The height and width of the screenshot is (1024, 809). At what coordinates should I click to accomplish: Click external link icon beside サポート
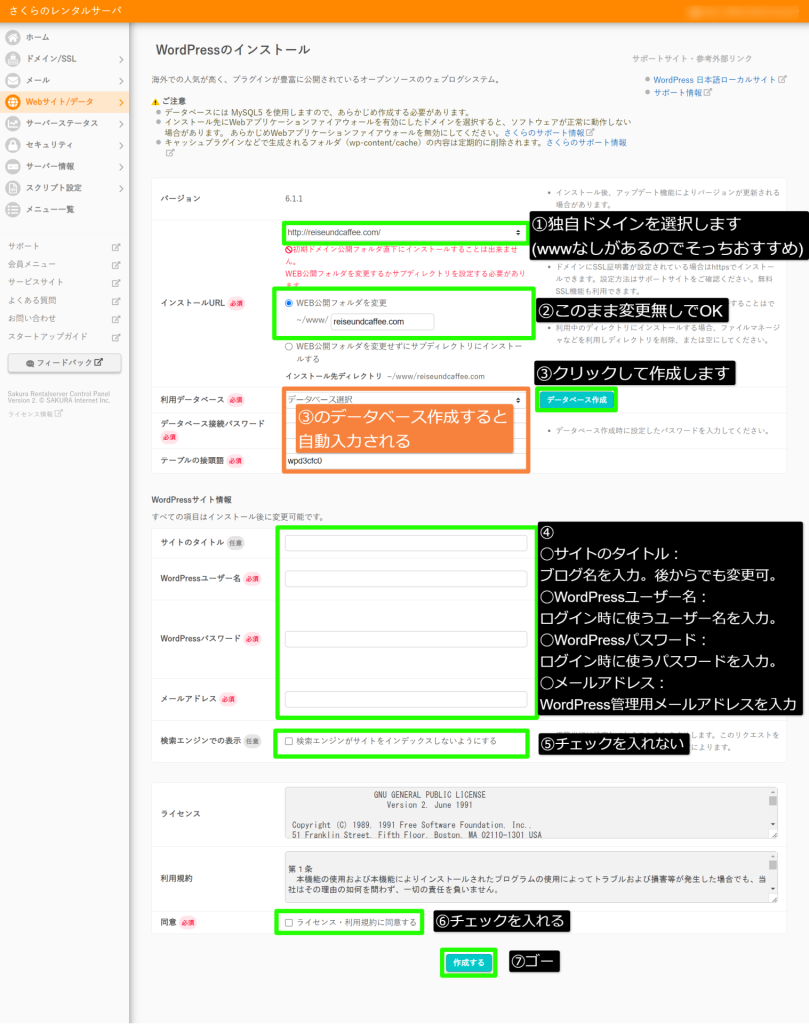[x=116, y=247]
